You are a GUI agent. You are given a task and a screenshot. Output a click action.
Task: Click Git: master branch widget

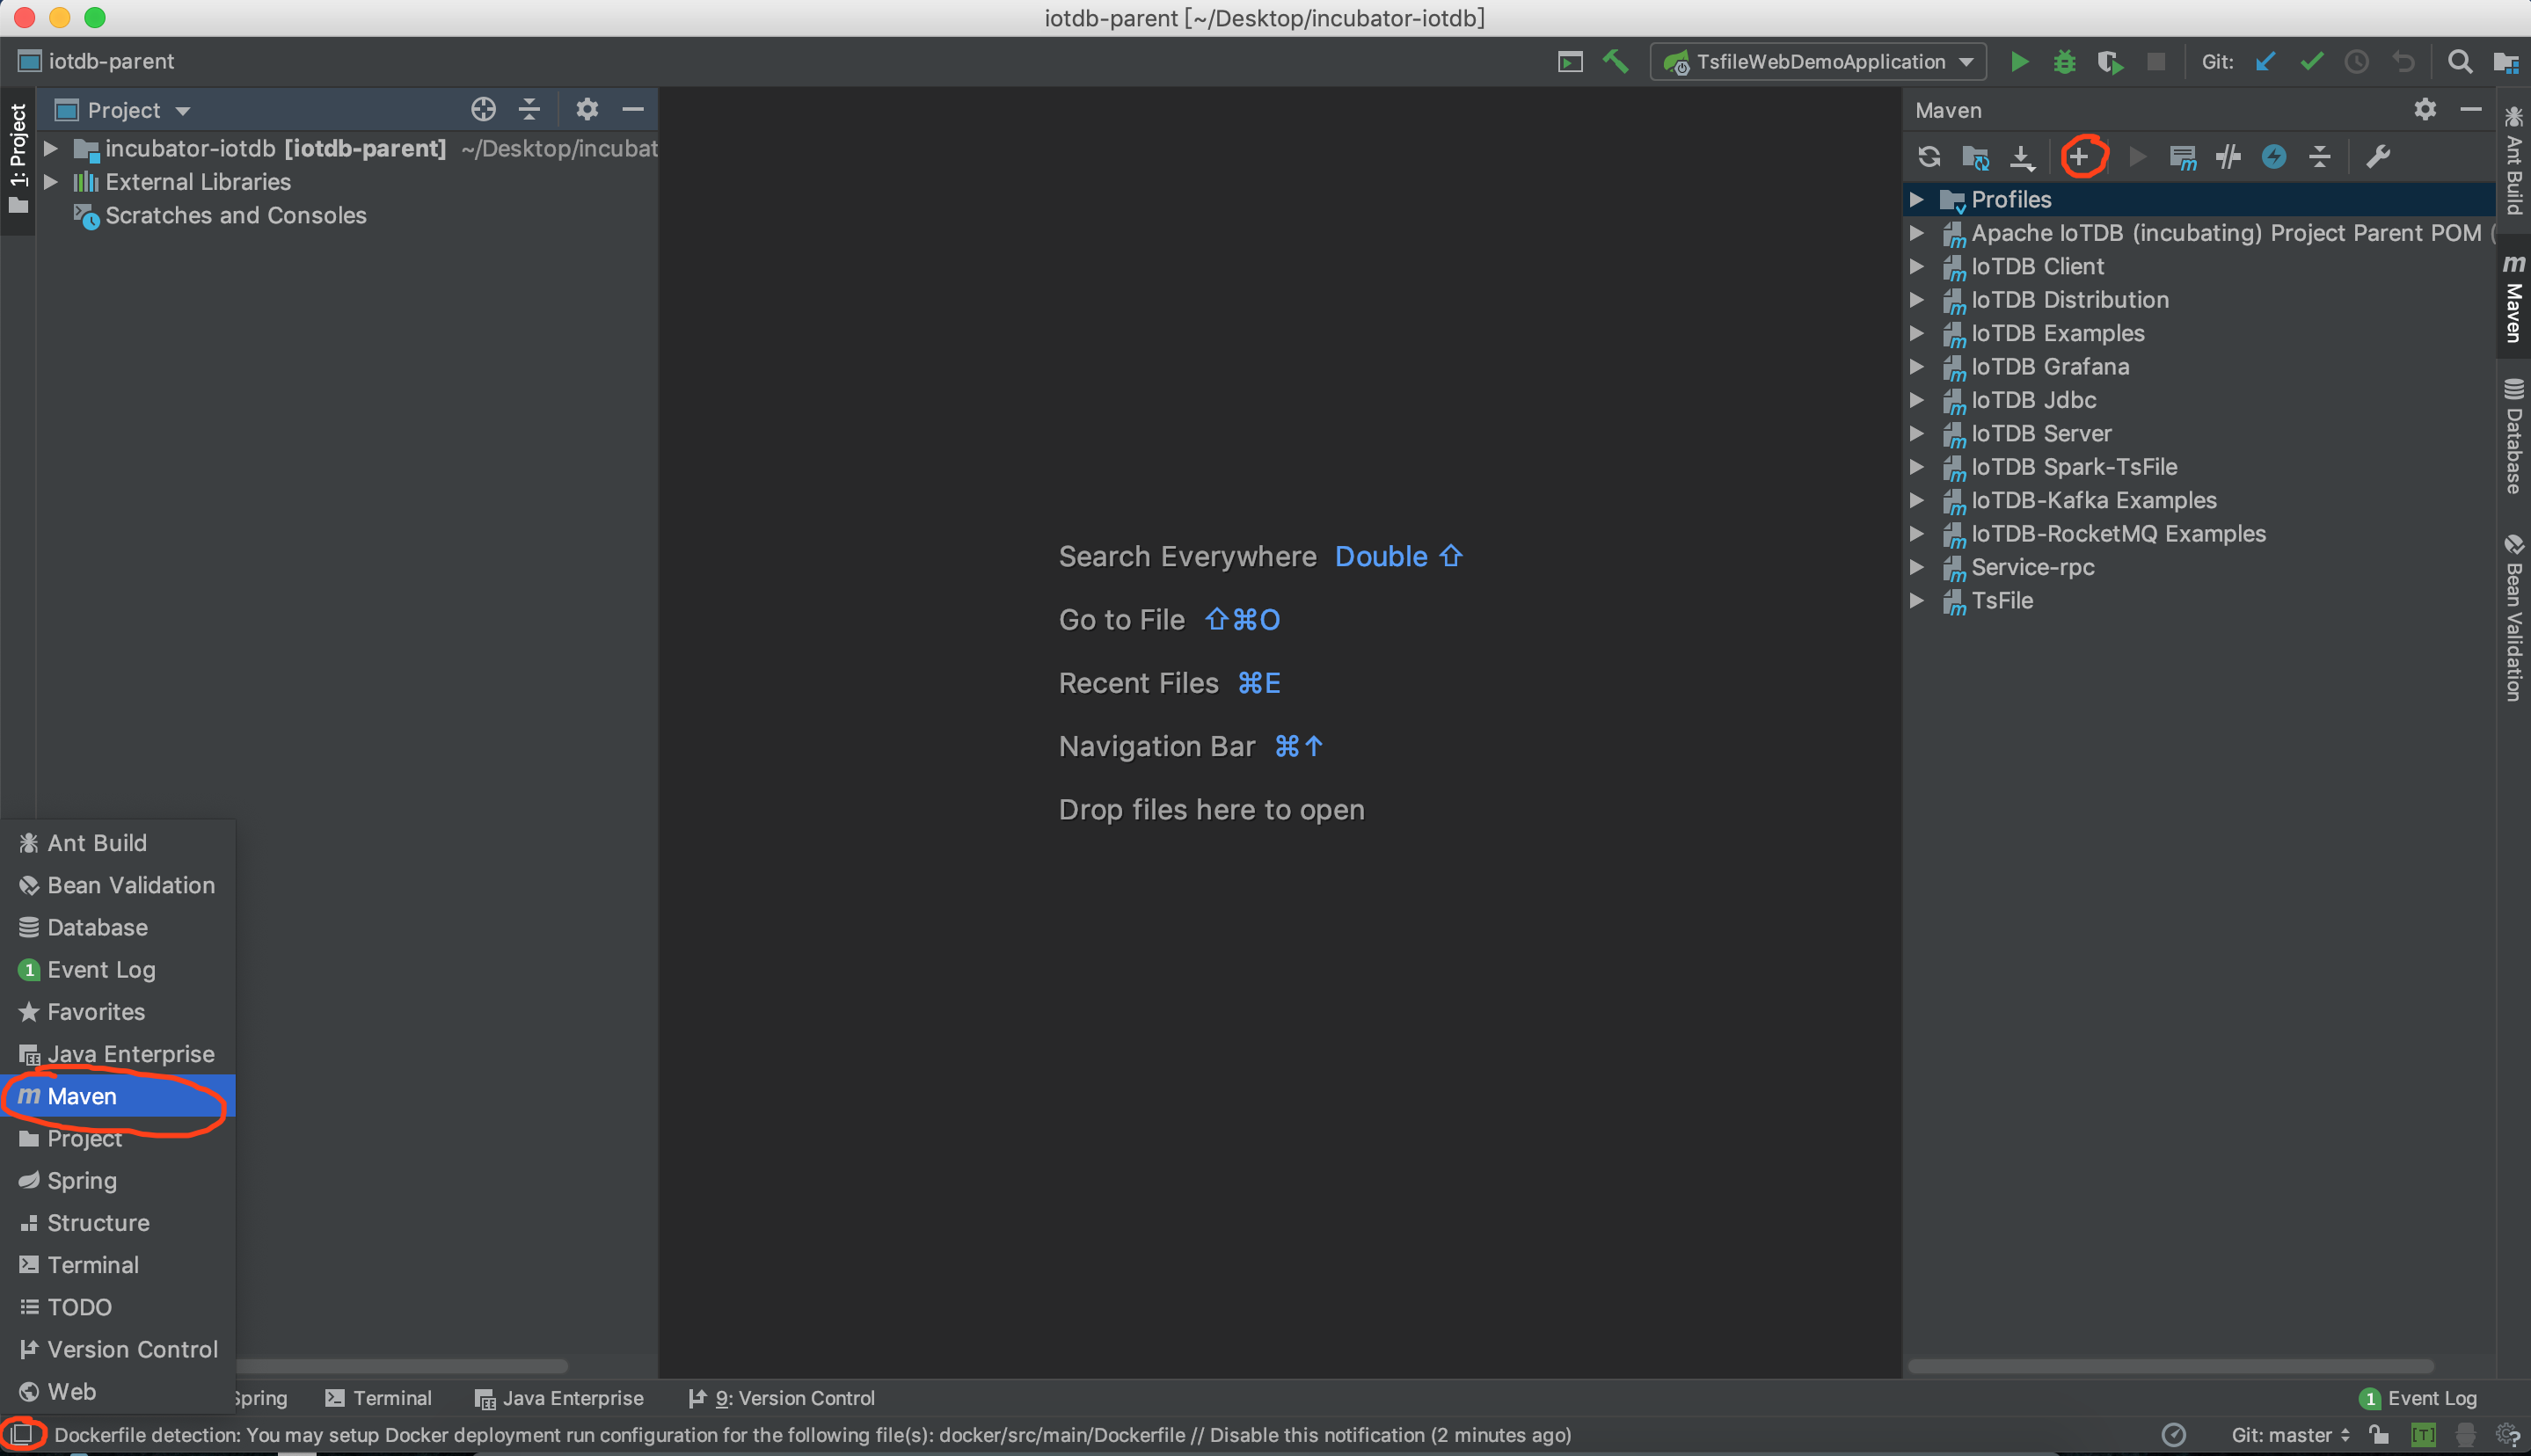tap(2290, 1435)
